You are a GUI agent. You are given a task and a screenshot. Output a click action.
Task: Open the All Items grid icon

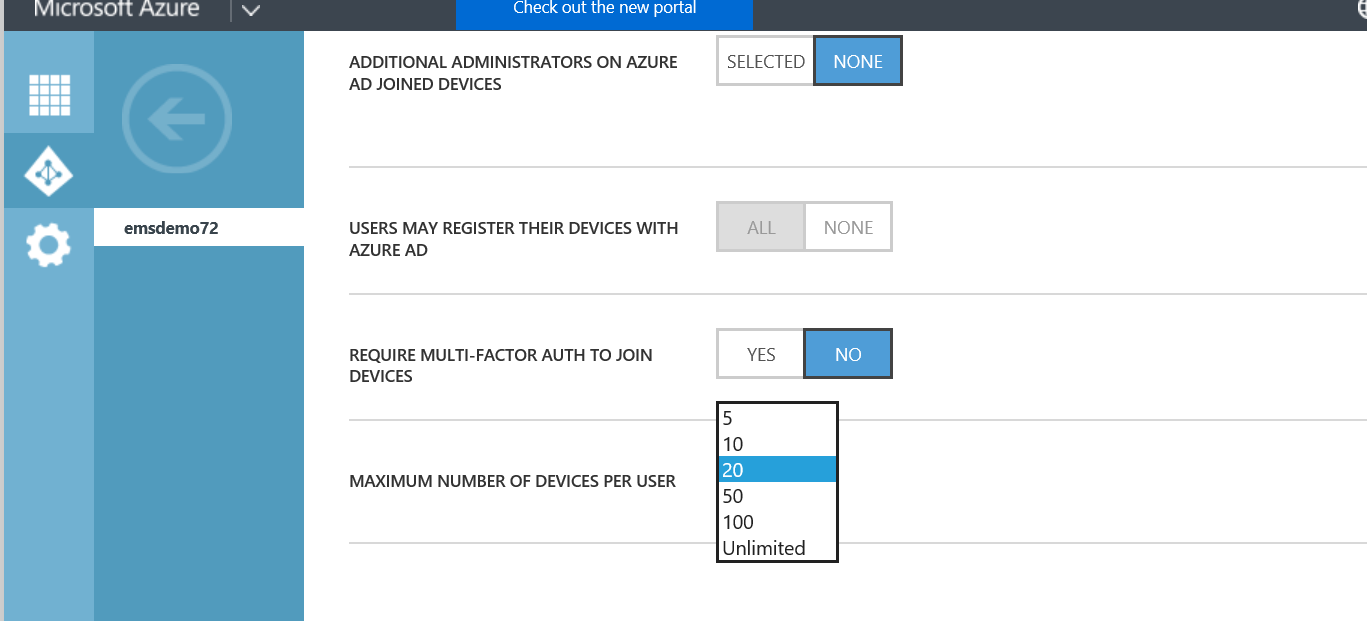(49, 95)
